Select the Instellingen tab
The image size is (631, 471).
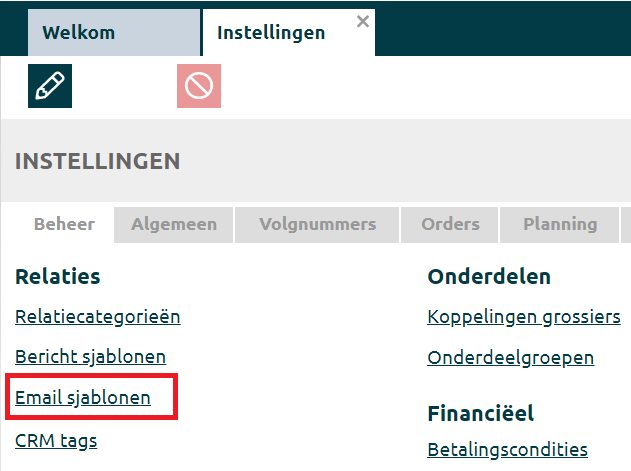click(x=270, y=32)
